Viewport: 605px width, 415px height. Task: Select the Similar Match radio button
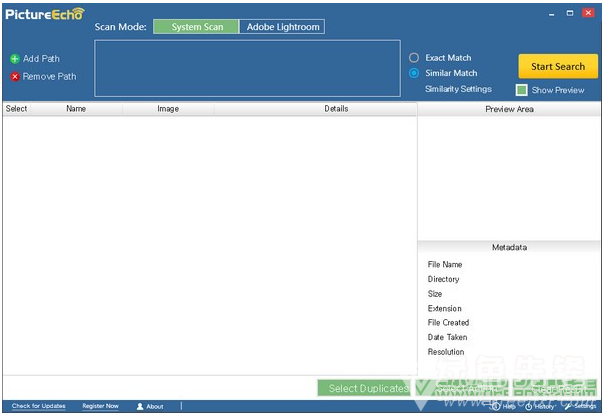pos(414,73)
